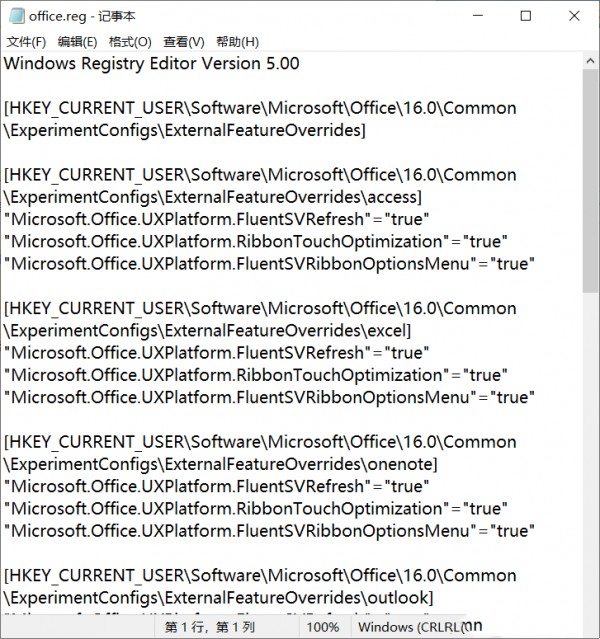This screenshot has width=600, height=639.
Task: Click RibbonTouchOptimization line under the excel key
Action: pyautogui.click(x=256, y=375)
